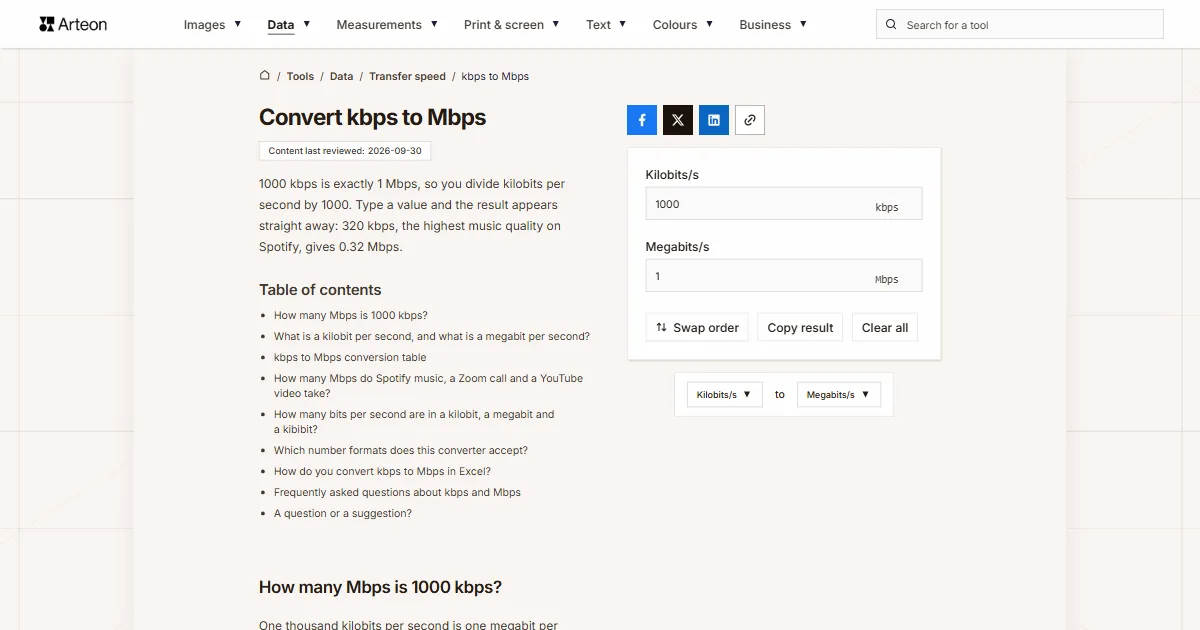Click 'Table of contents' heading
Screen dimensions: 1200x630
[x=320, y=290]
